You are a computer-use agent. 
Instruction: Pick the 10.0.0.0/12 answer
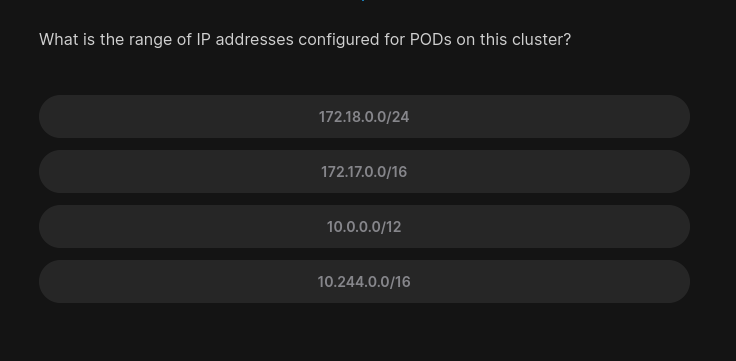(364, 226)
